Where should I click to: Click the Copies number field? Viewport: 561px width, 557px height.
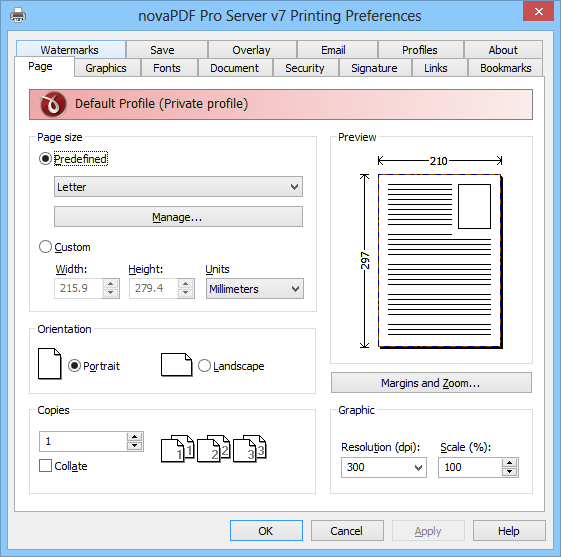click(83, 441)
